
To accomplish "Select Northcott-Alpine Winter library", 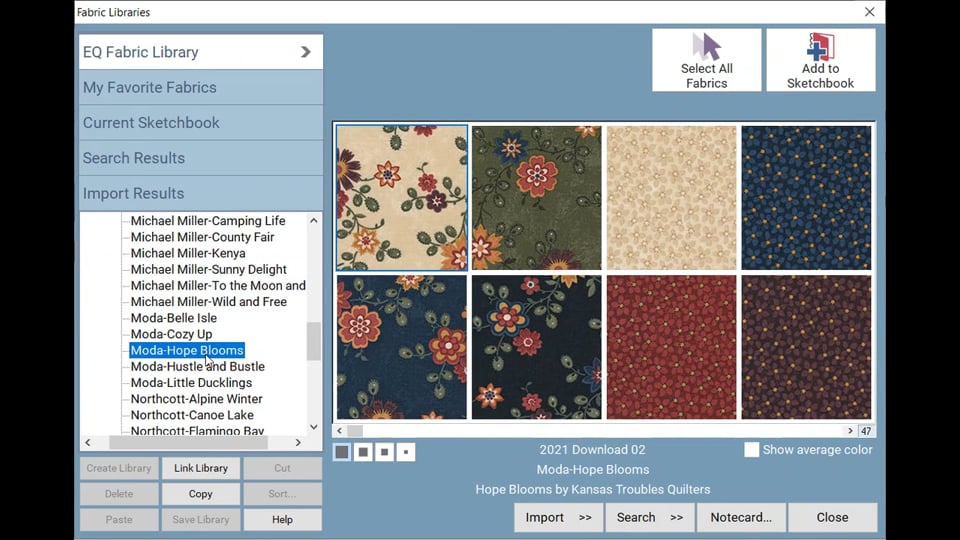I will pyautogui.click(x=196, y=399).
